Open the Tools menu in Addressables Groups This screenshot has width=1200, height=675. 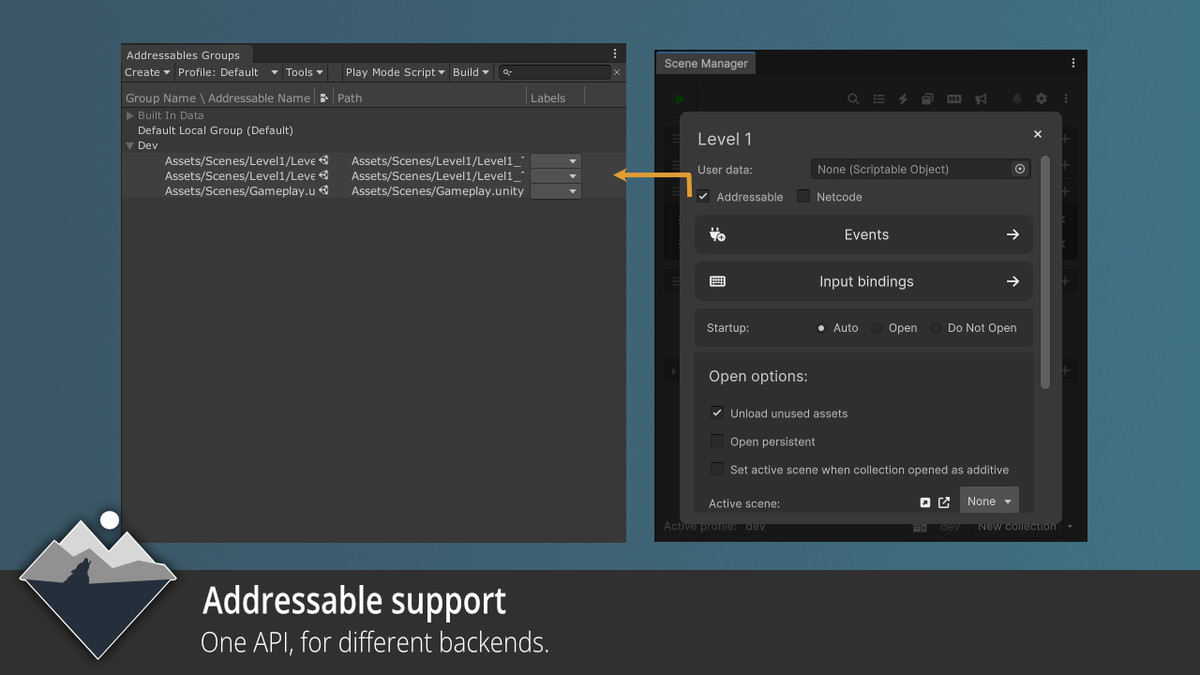point(304,72)
